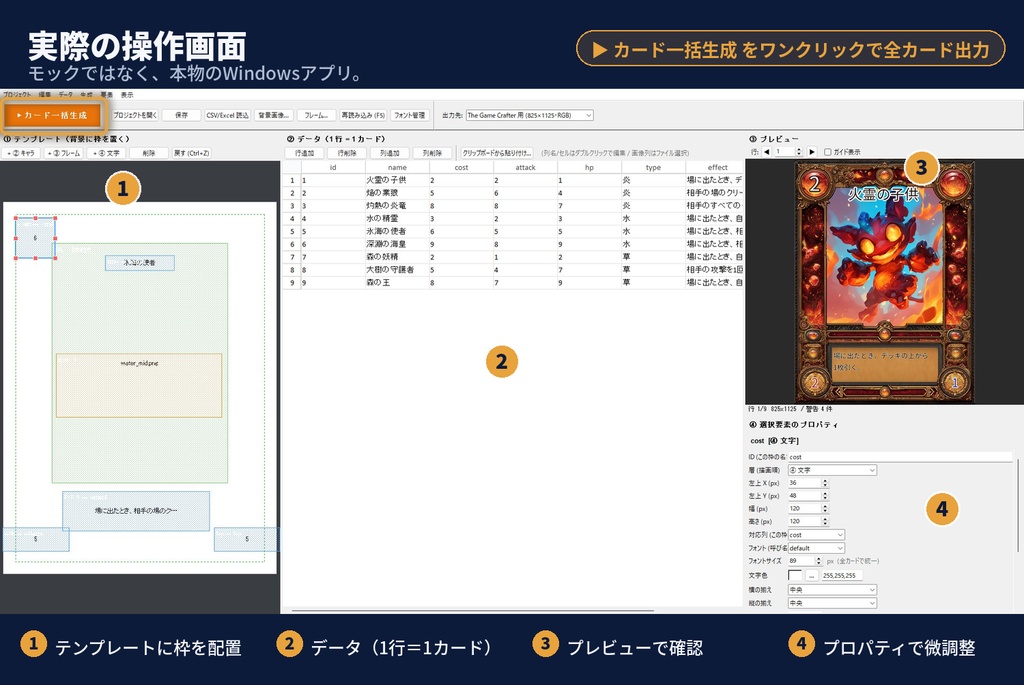1024x685 pixels.
Task: Open フォント管理 from the toolbar
Action: (x=409, y=115)
